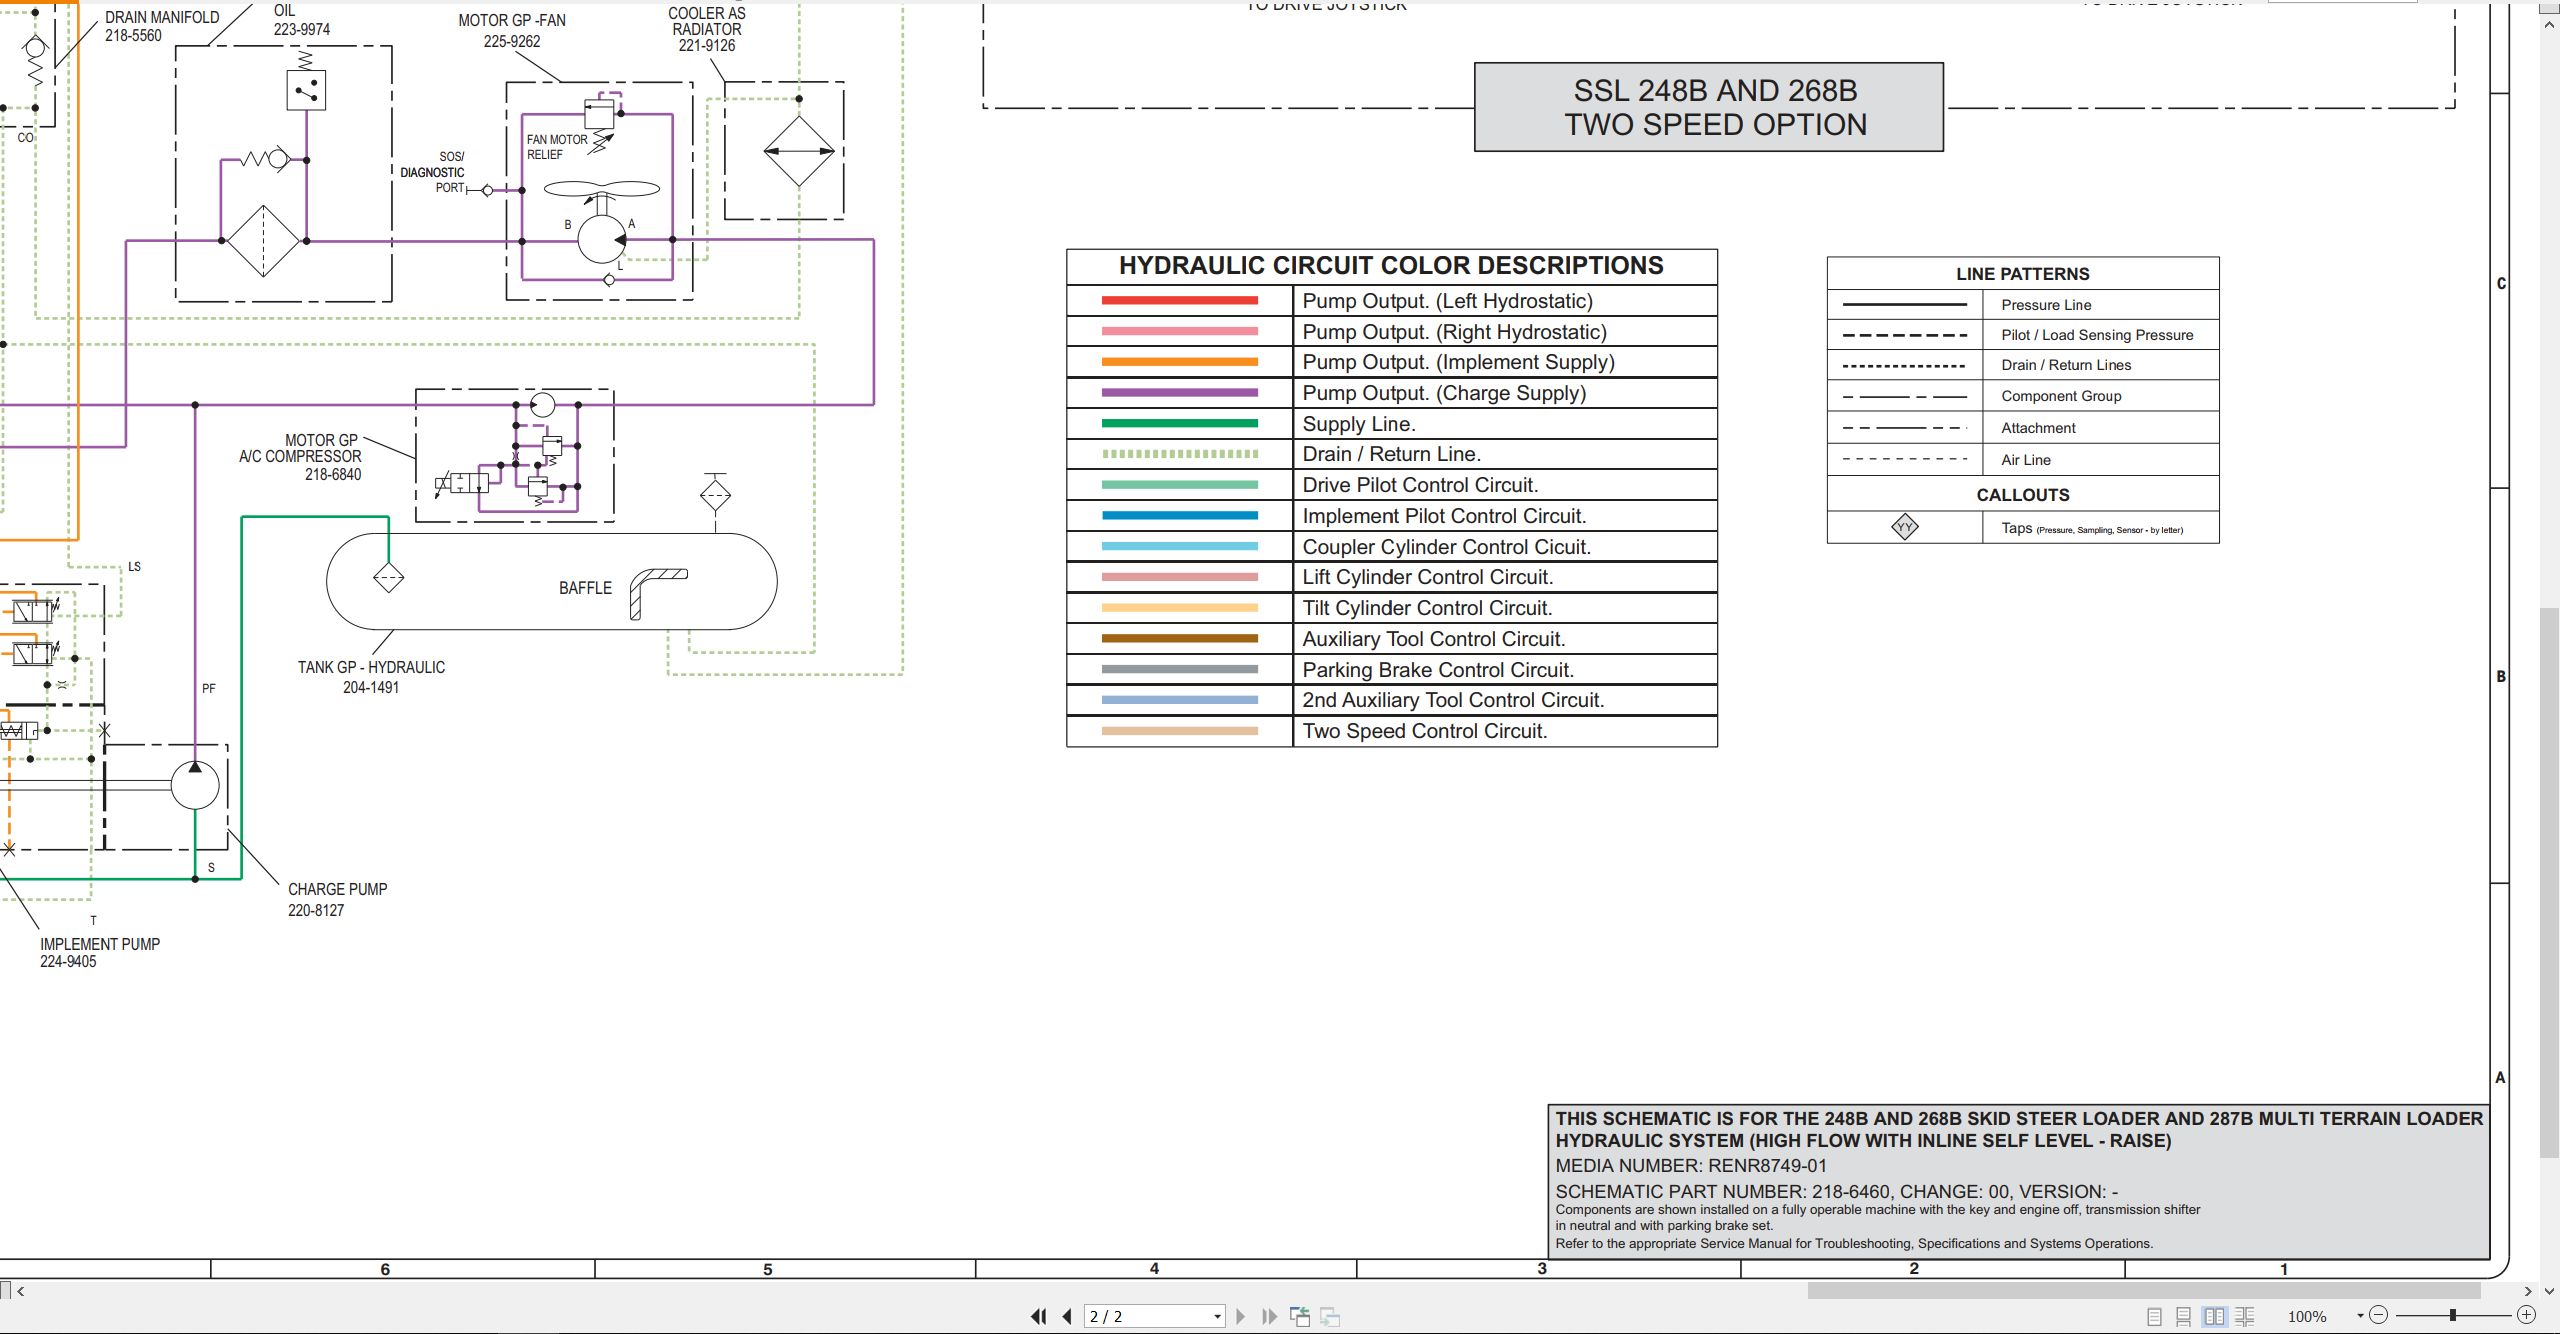Click the scroll right arrow
The width and height of the screenshot is (2560, 1334).
point(2528,1291)
